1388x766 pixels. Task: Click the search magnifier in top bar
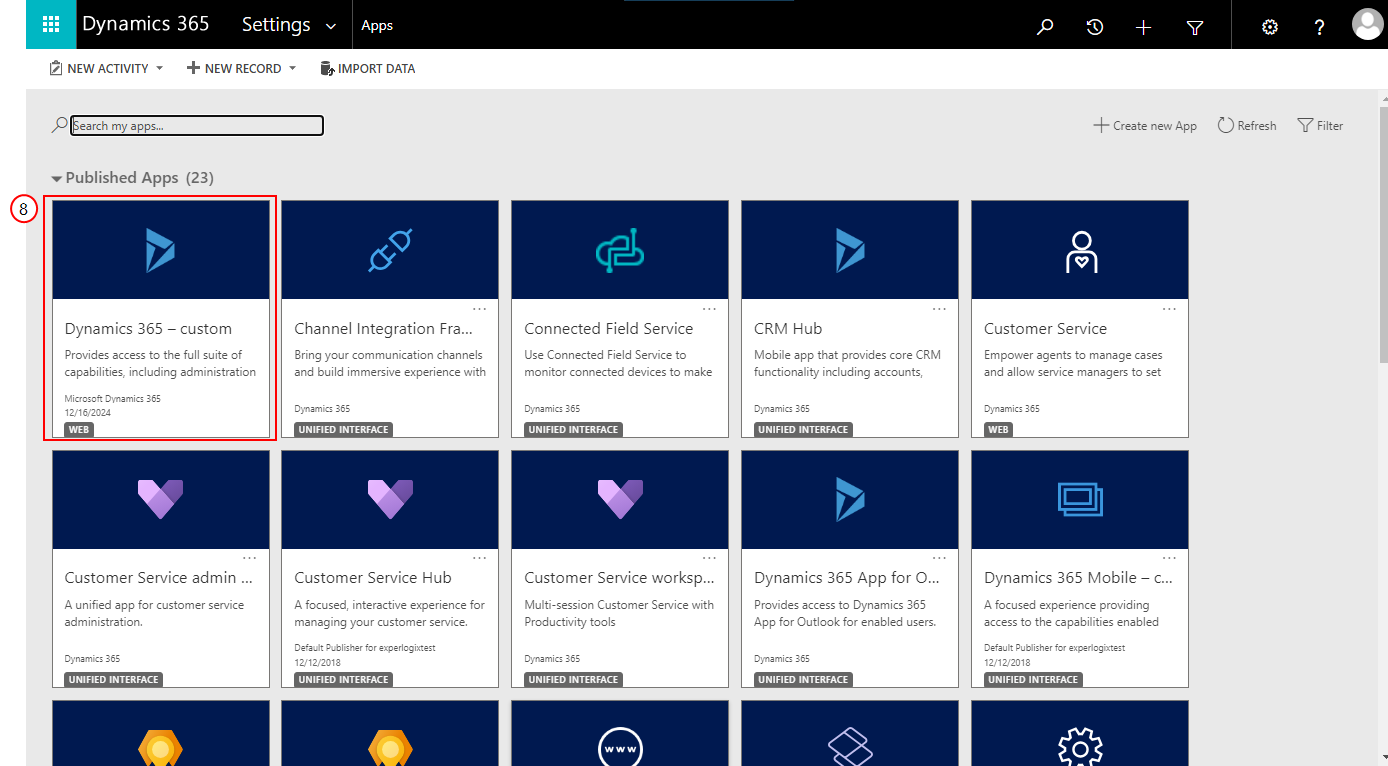click(1045, 27)
